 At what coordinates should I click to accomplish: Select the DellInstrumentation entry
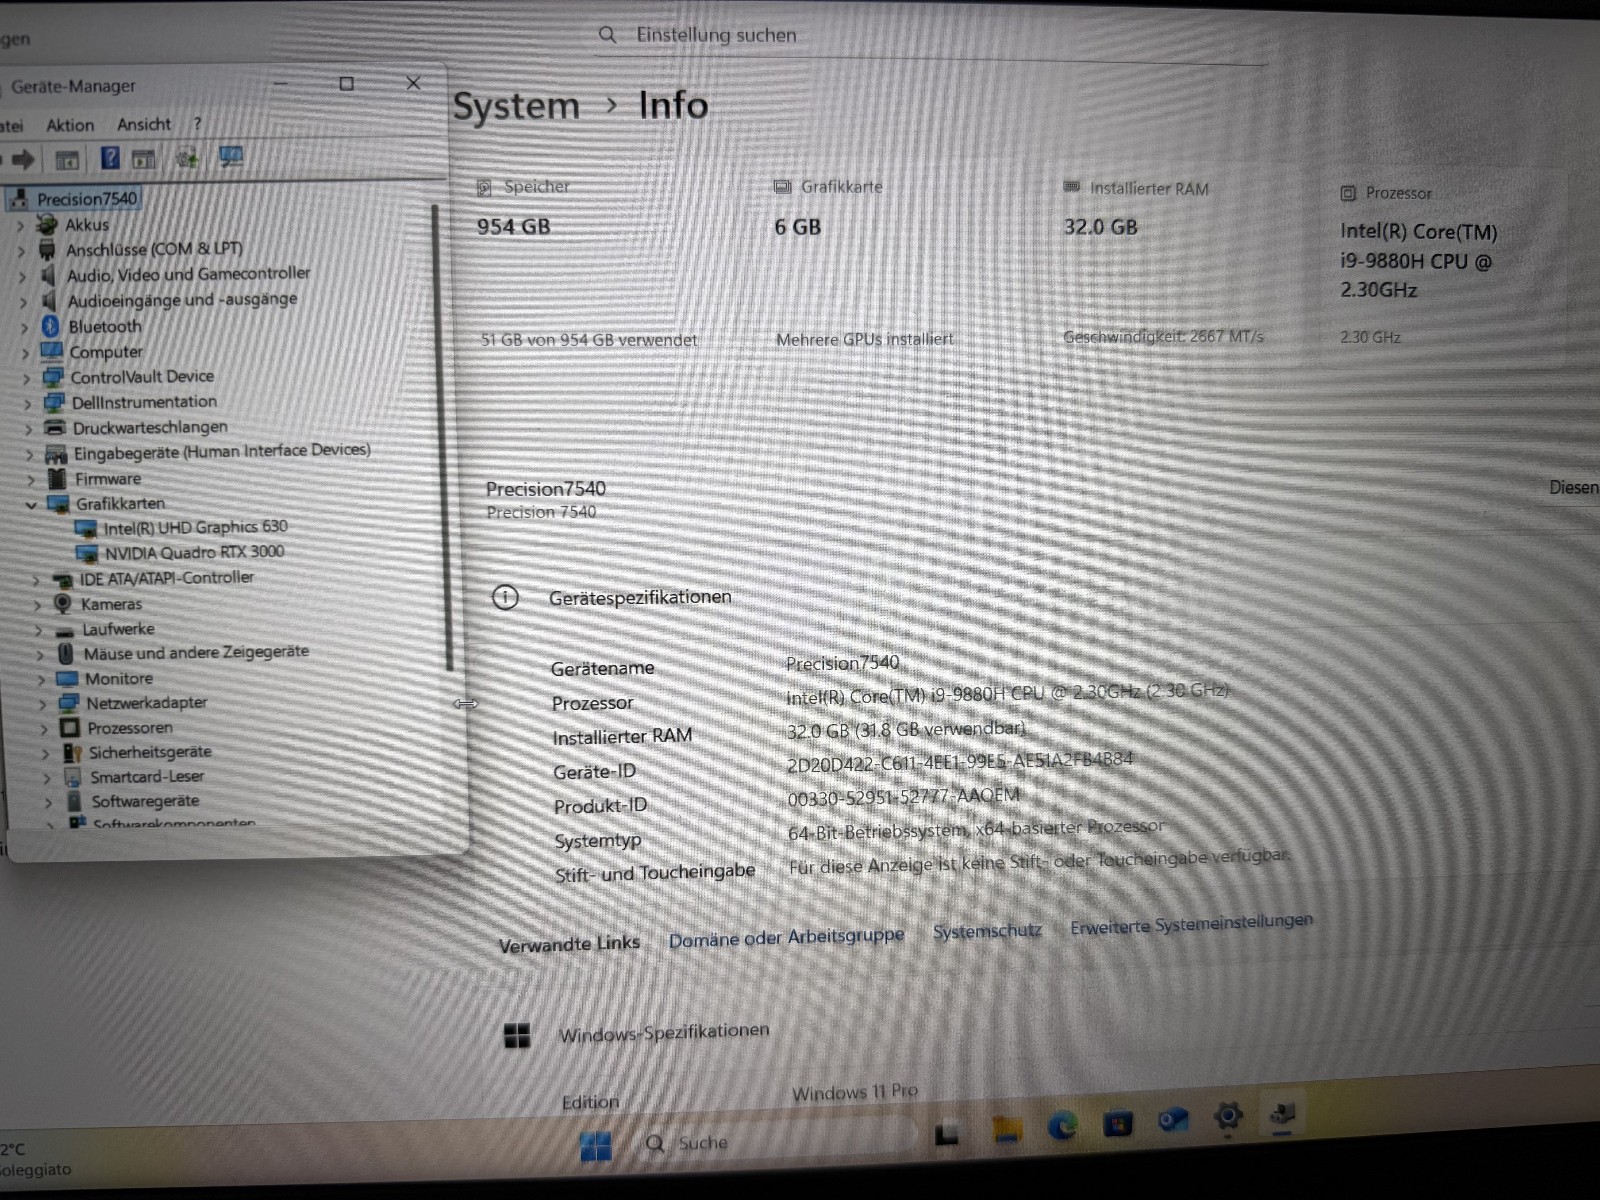[144, 402]
